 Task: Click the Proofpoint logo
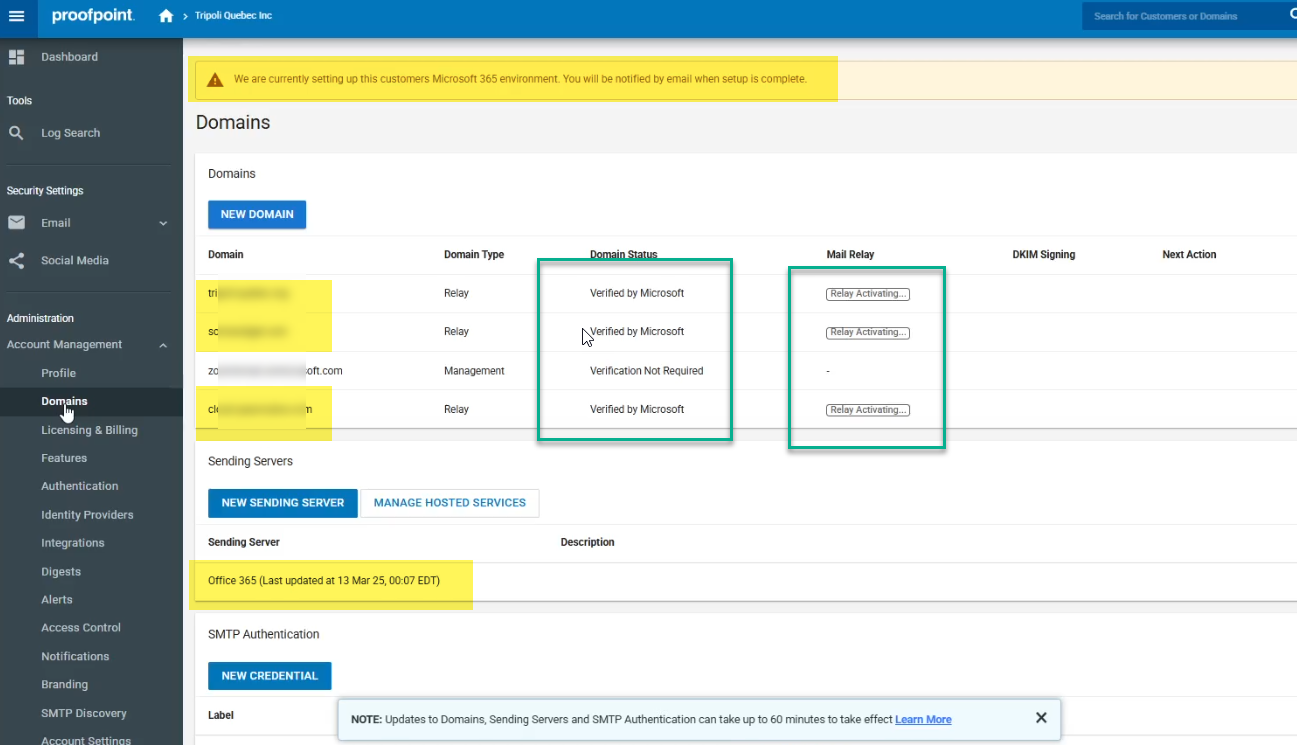pyautogui.click(x=93, y=16)
